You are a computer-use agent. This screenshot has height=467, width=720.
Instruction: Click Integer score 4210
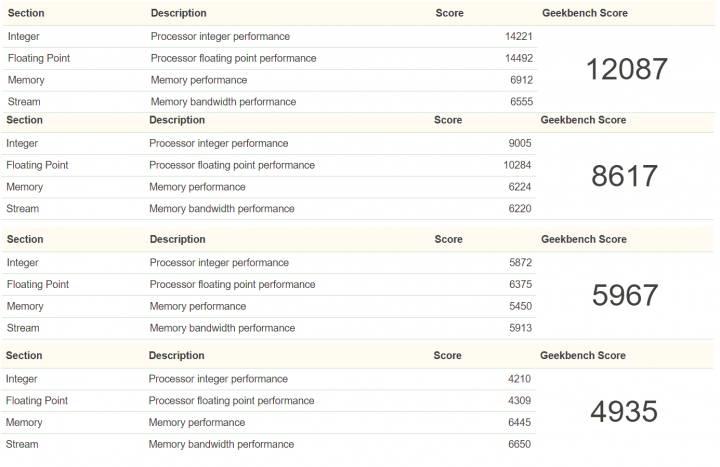(x=519, y=379)
